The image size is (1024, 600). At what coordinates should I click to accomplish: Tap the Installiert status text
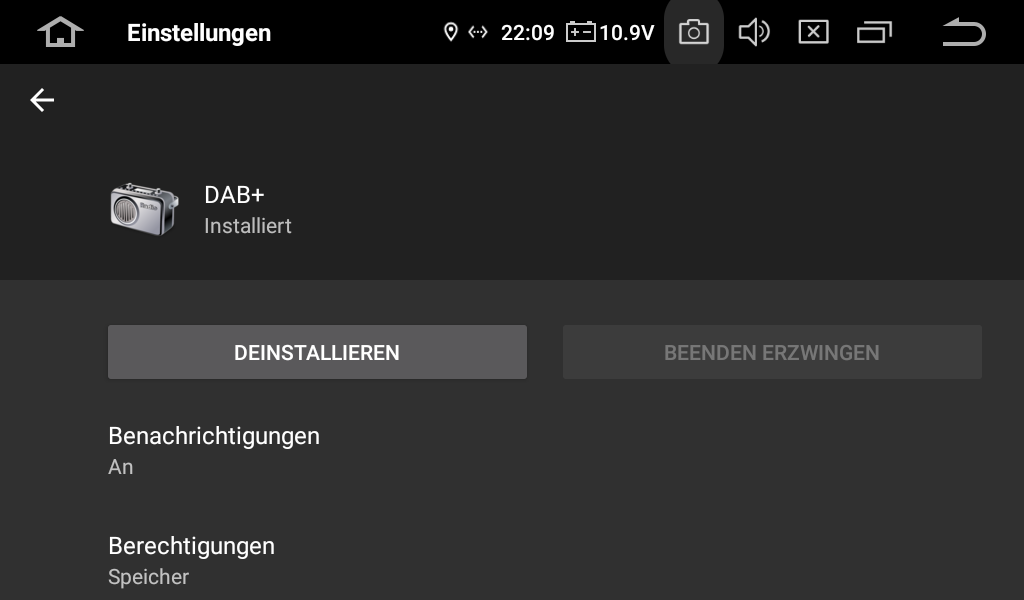pos(248,226)
